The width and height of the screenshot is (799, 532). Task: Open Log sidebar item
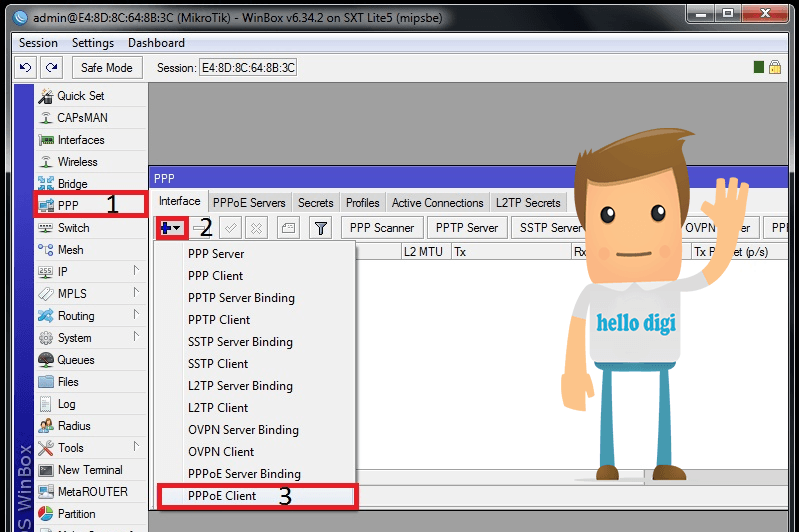(91, 404)
